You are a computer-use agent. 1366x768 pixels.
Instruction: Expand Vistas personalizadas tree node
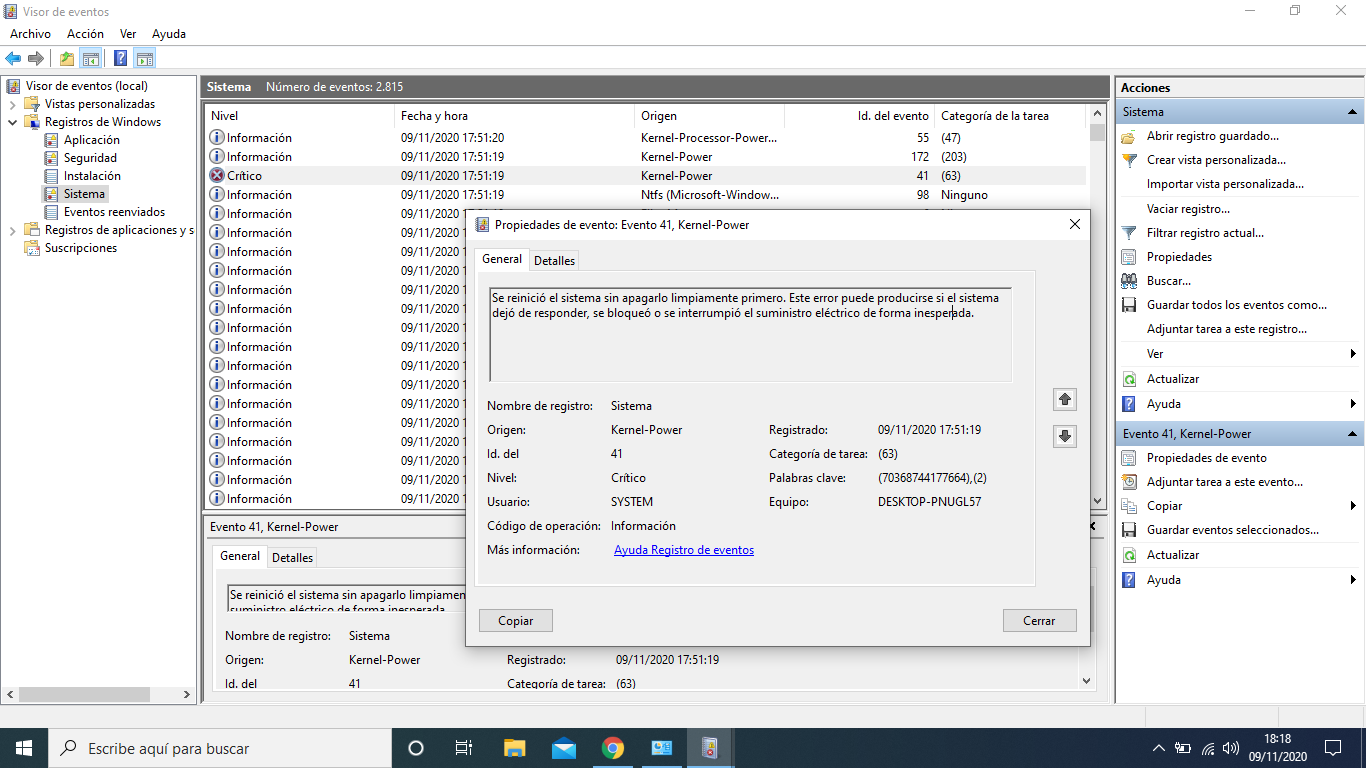12,104
